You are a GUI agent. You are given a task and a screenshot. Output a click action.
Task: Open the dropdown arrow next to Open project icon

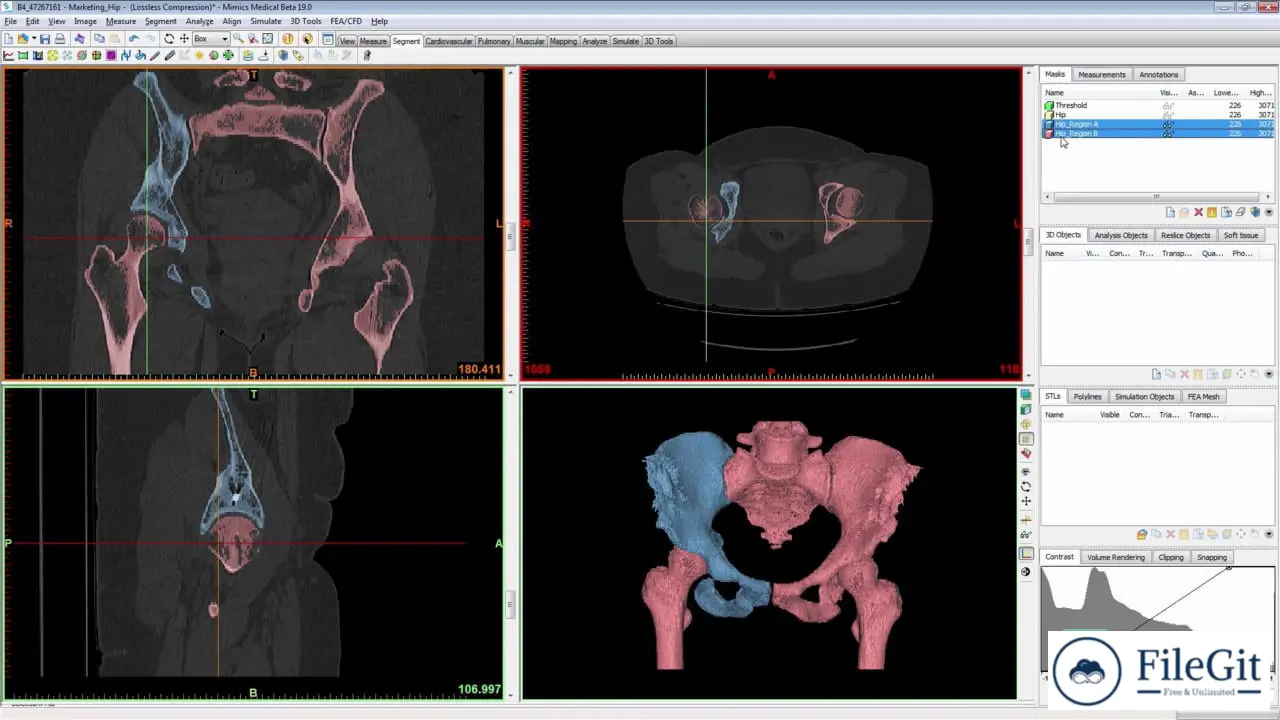34,39
